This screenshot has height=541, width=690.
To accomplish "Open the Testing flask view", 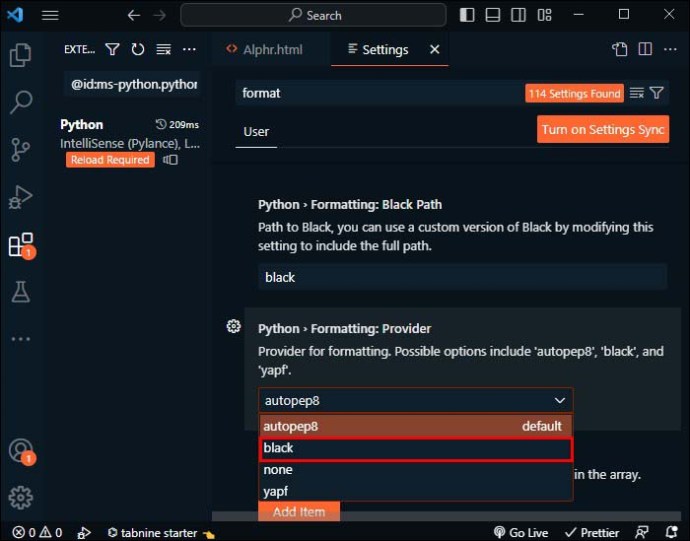I will point(20,292).
